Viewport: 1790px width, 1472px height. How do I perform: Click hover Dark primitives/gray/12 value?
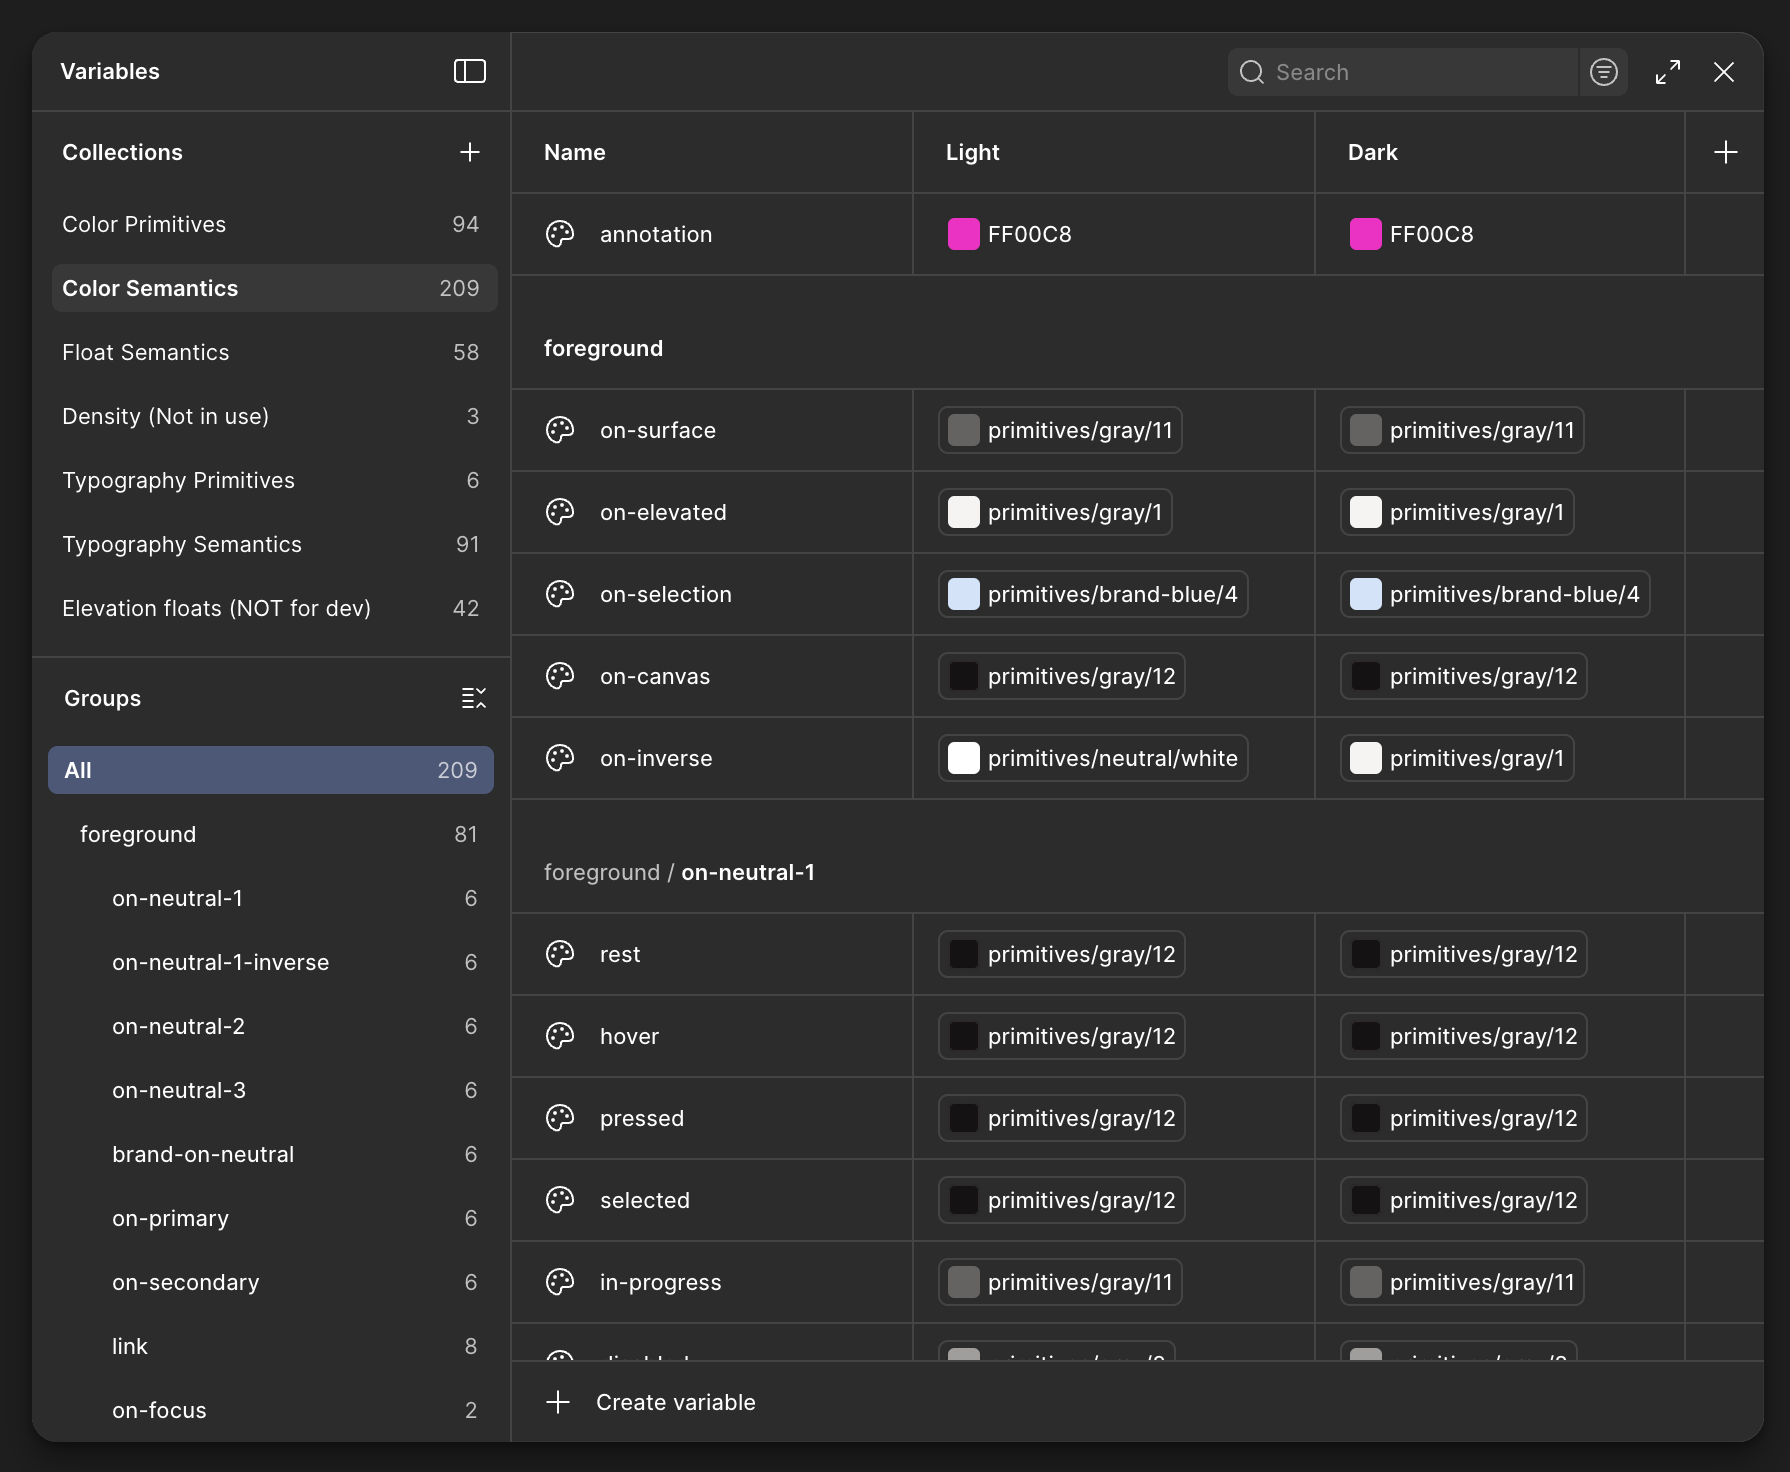click(1464, 1036)
